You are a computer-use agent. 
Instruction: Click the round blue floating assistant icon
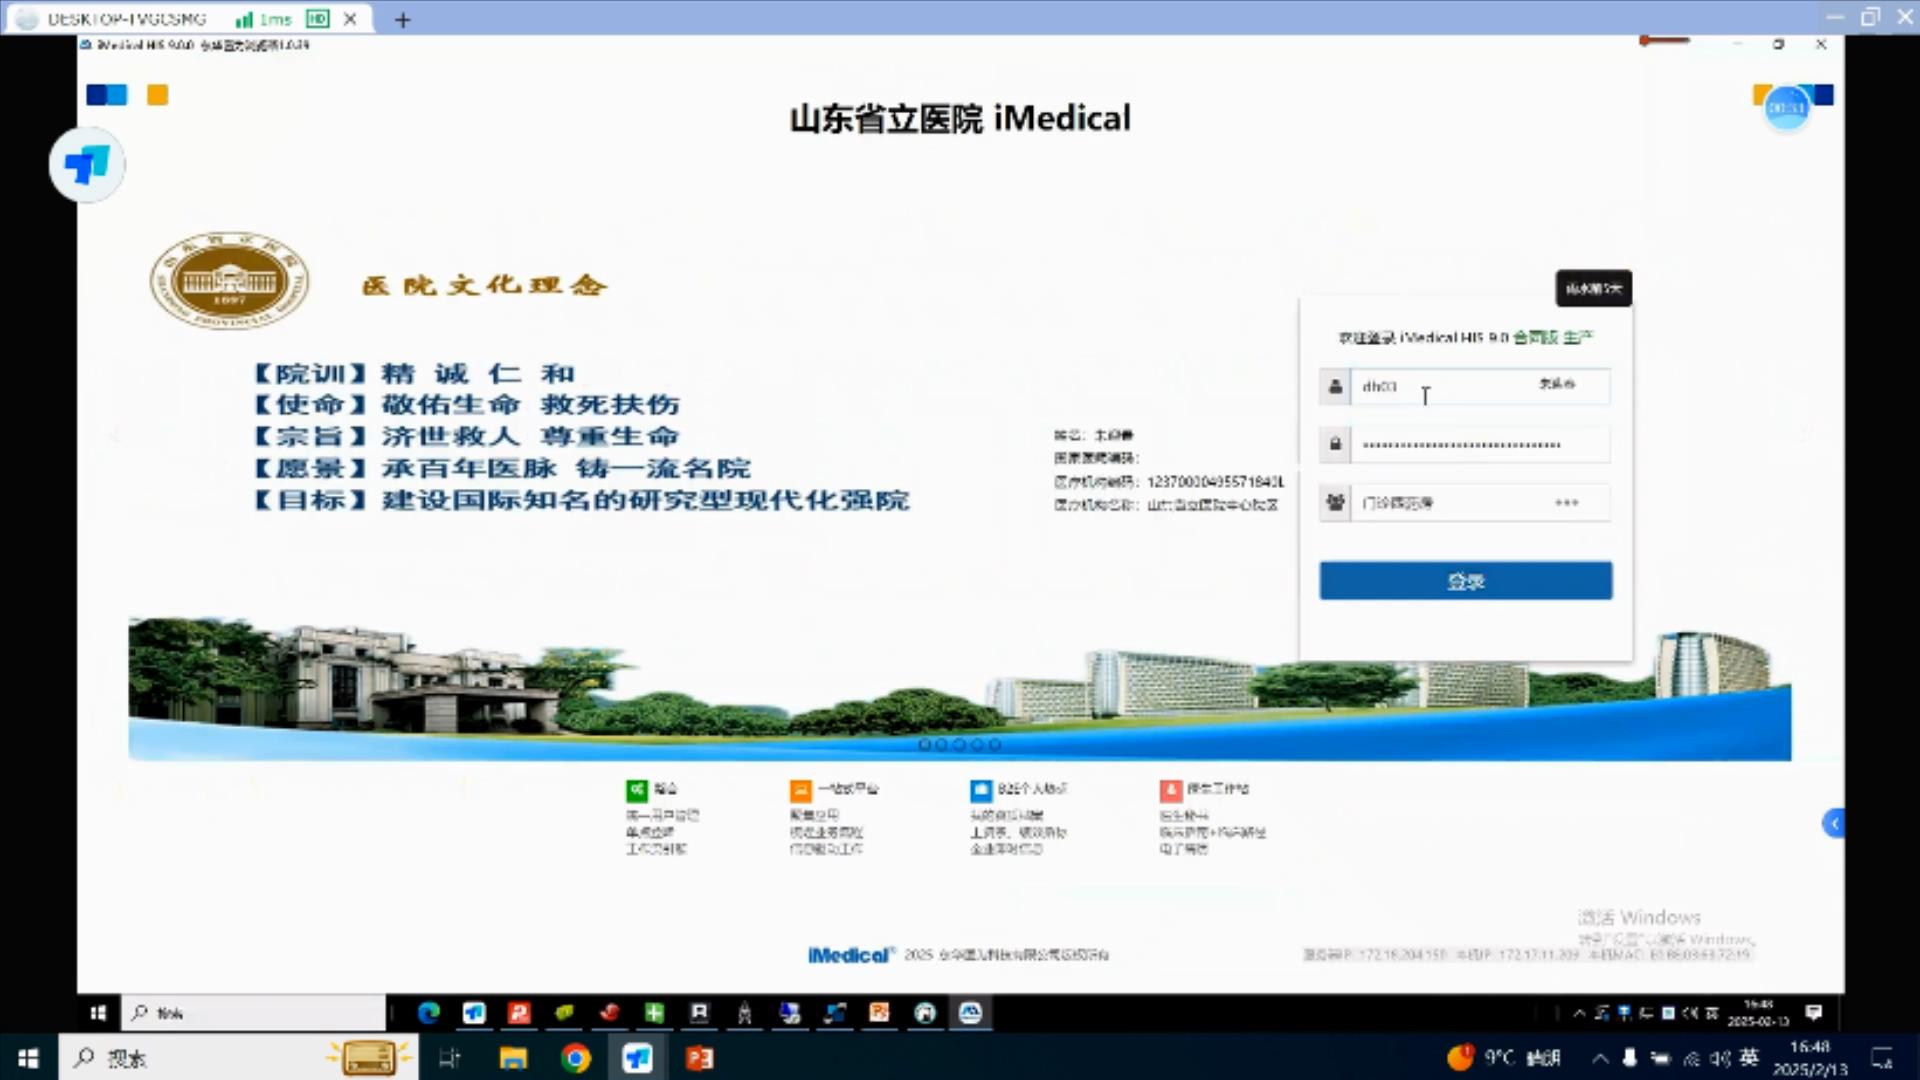[87, 165]
